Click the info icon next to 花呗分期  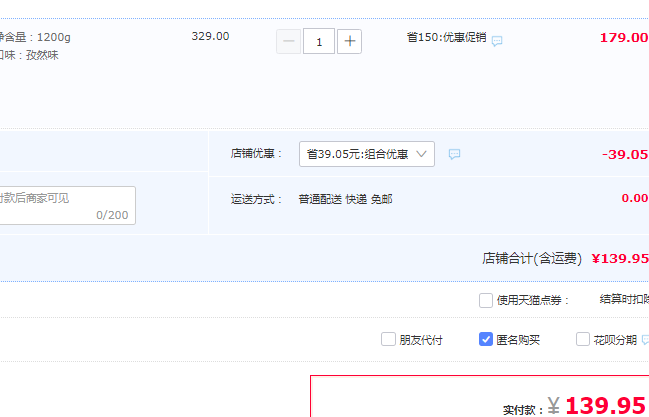[645, 340]
